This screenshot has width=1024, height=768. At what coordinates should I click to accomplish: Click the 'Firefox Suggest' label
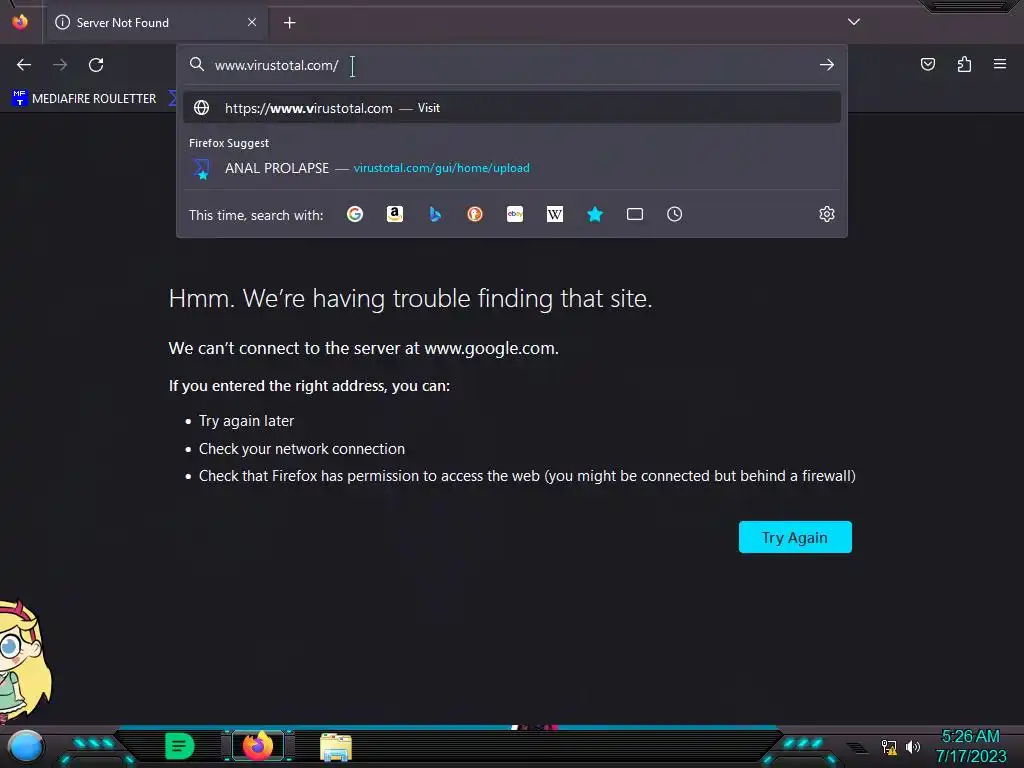[229, 143]
